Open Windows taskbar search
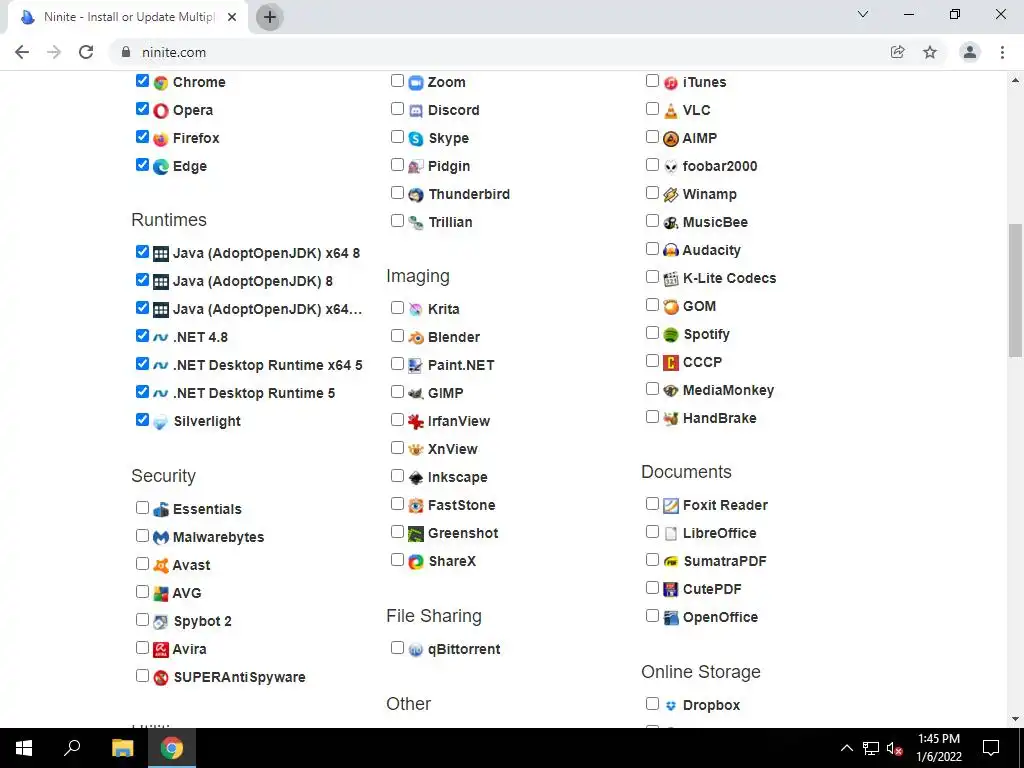This screenshot has height=768, width=1024. 72,748
